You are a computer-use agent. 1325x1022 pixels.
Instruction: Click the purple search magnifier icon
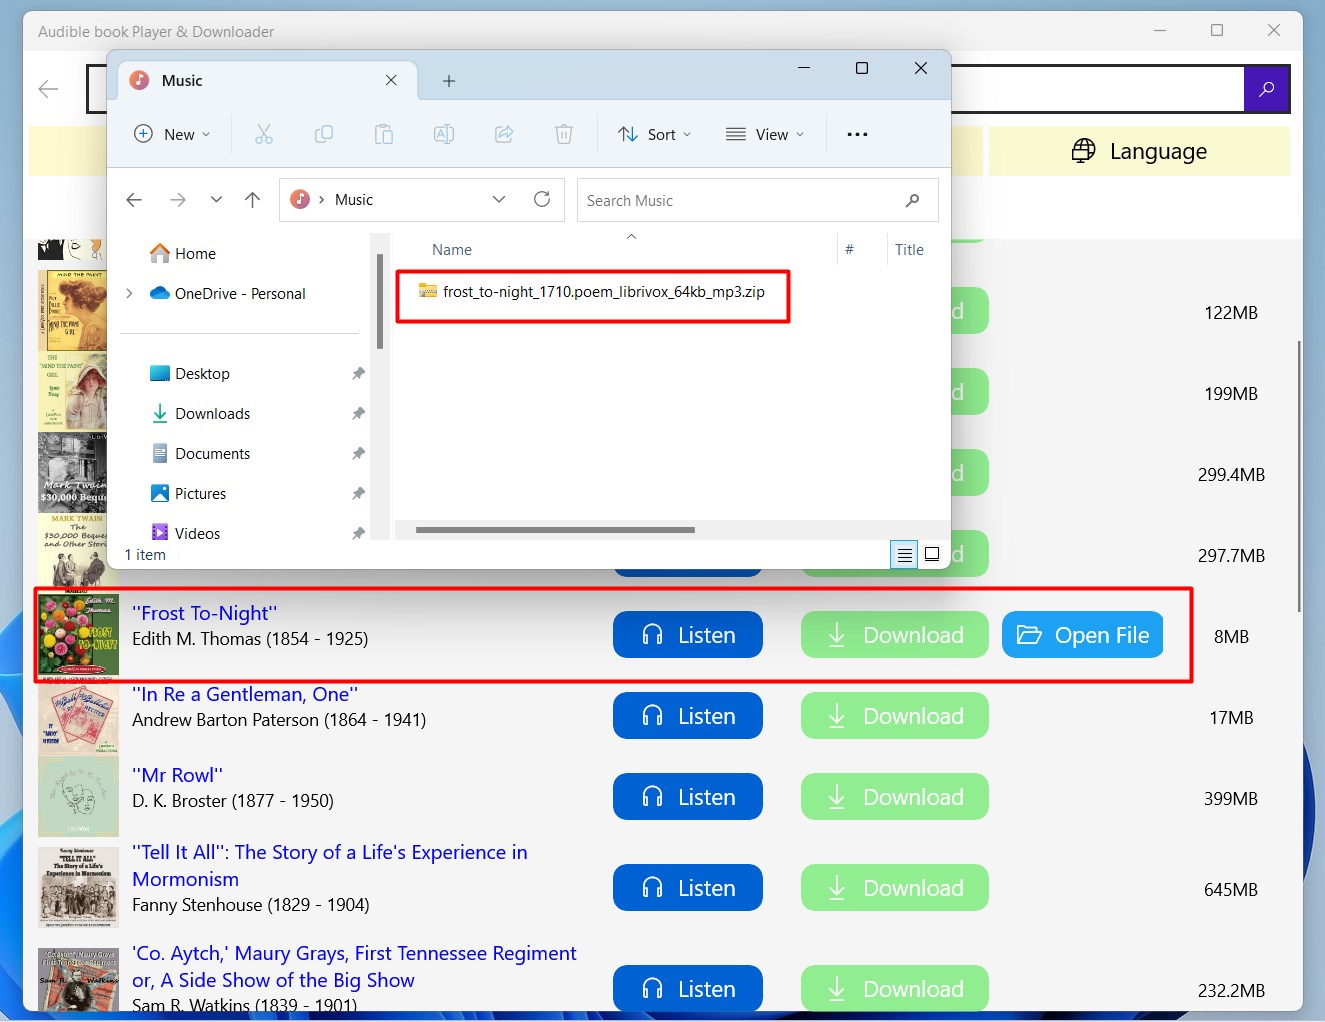(x=1267, y=89)
